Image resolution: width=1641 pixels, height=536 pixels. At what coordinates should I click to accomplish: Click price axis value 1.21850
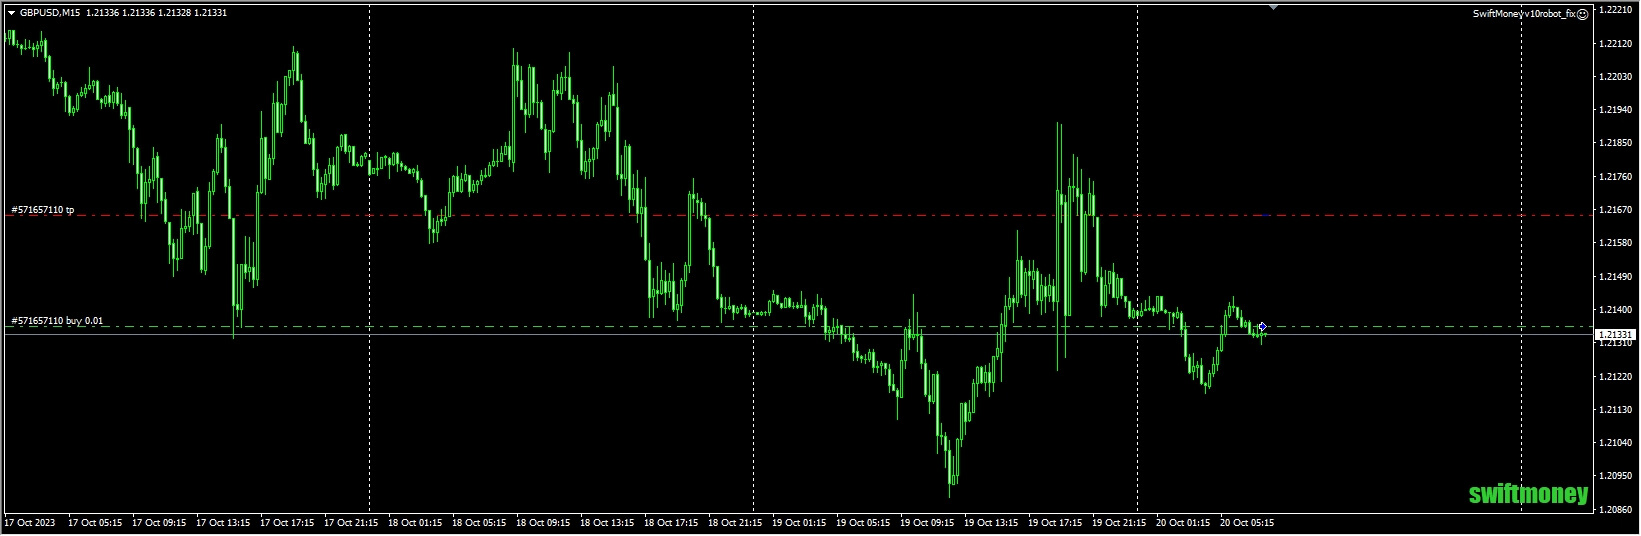pos(1616,143)
